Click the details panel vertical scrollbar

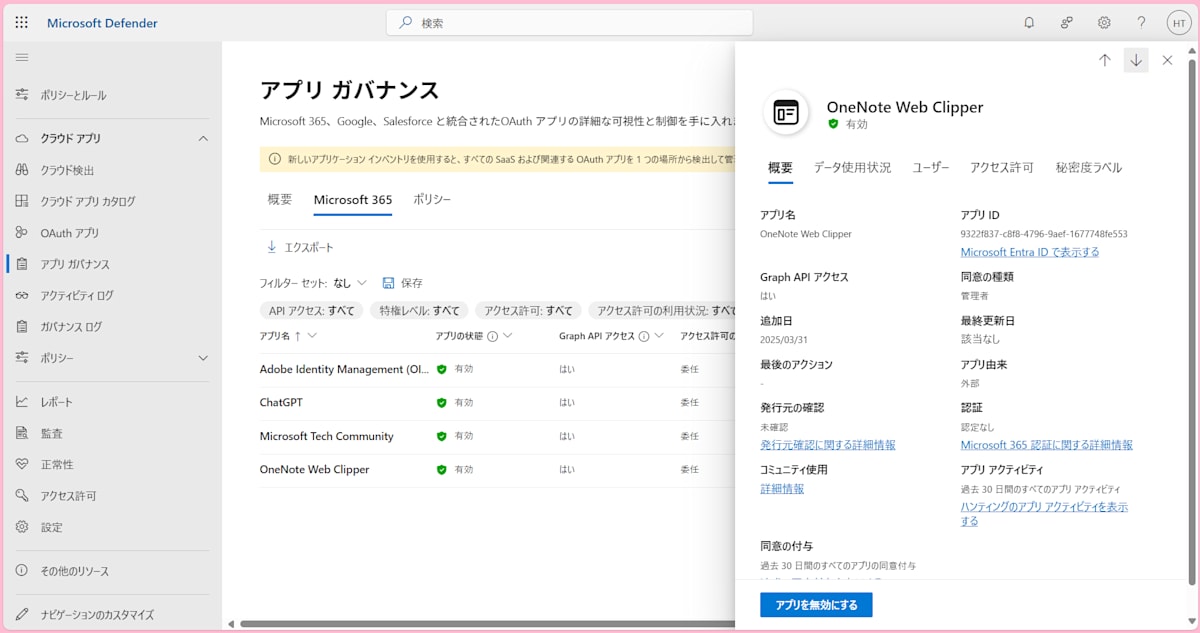coord(1191,322)
